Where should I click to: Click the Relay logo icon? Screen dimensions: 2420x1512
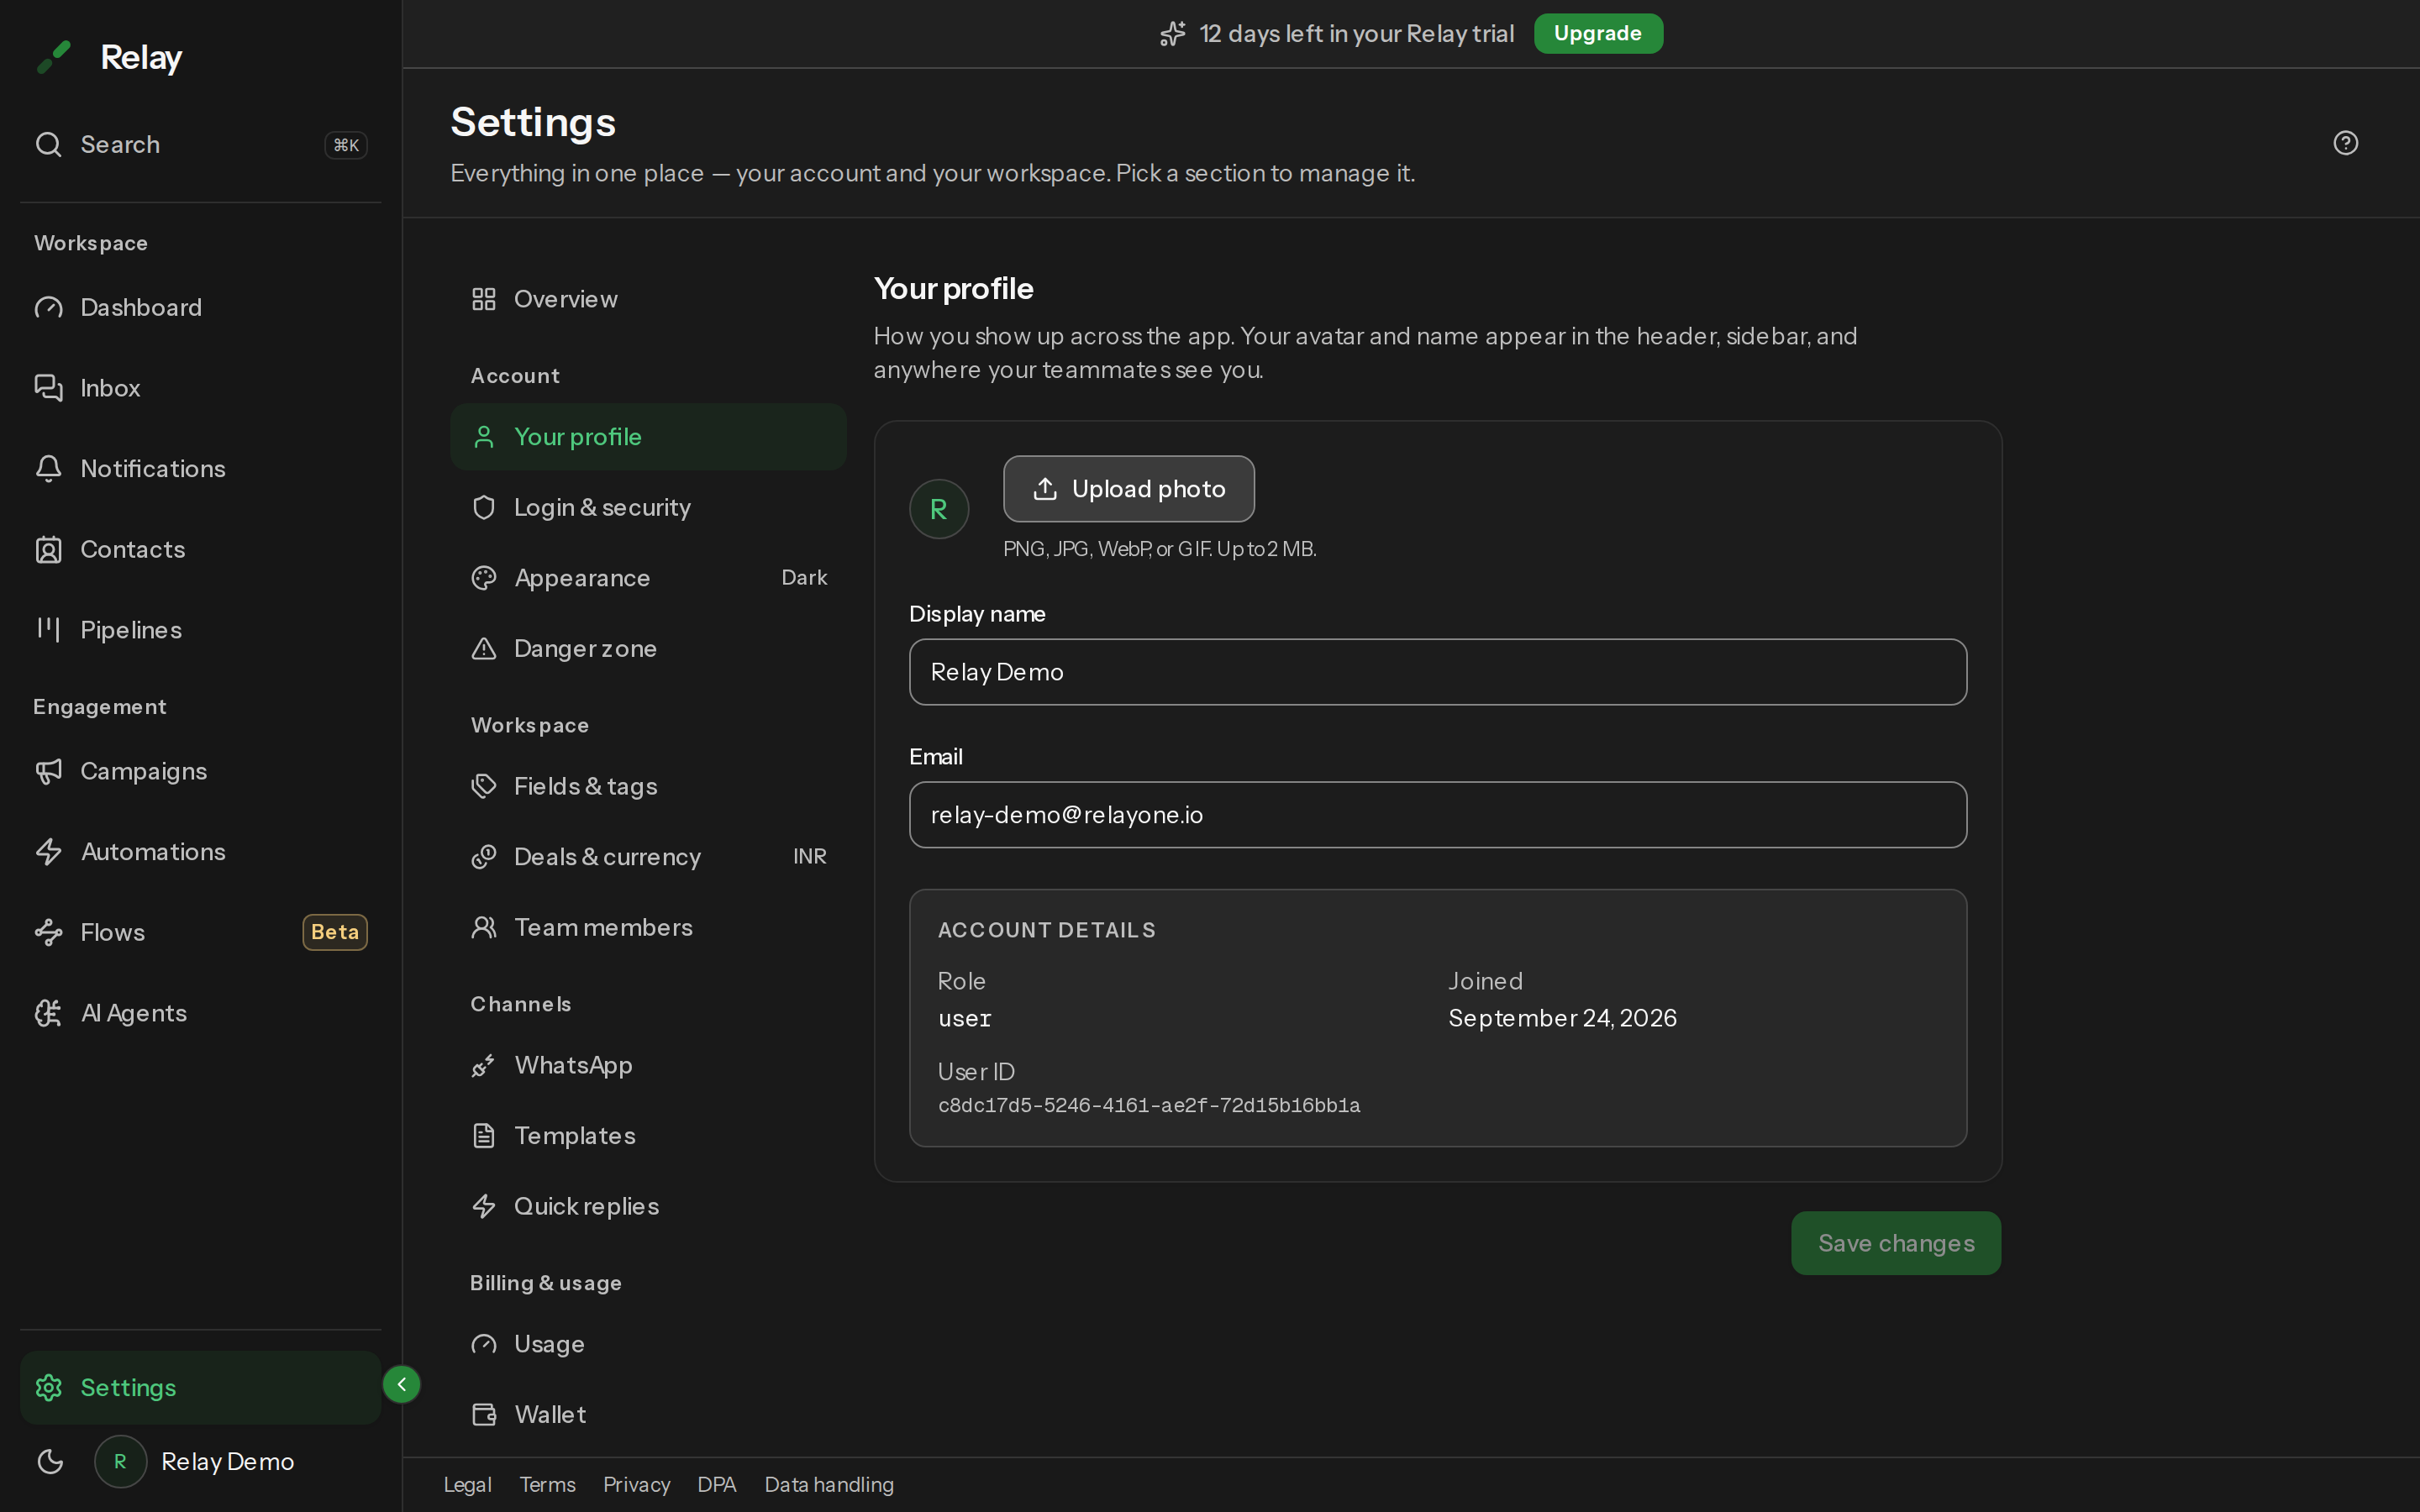point(54,57)
